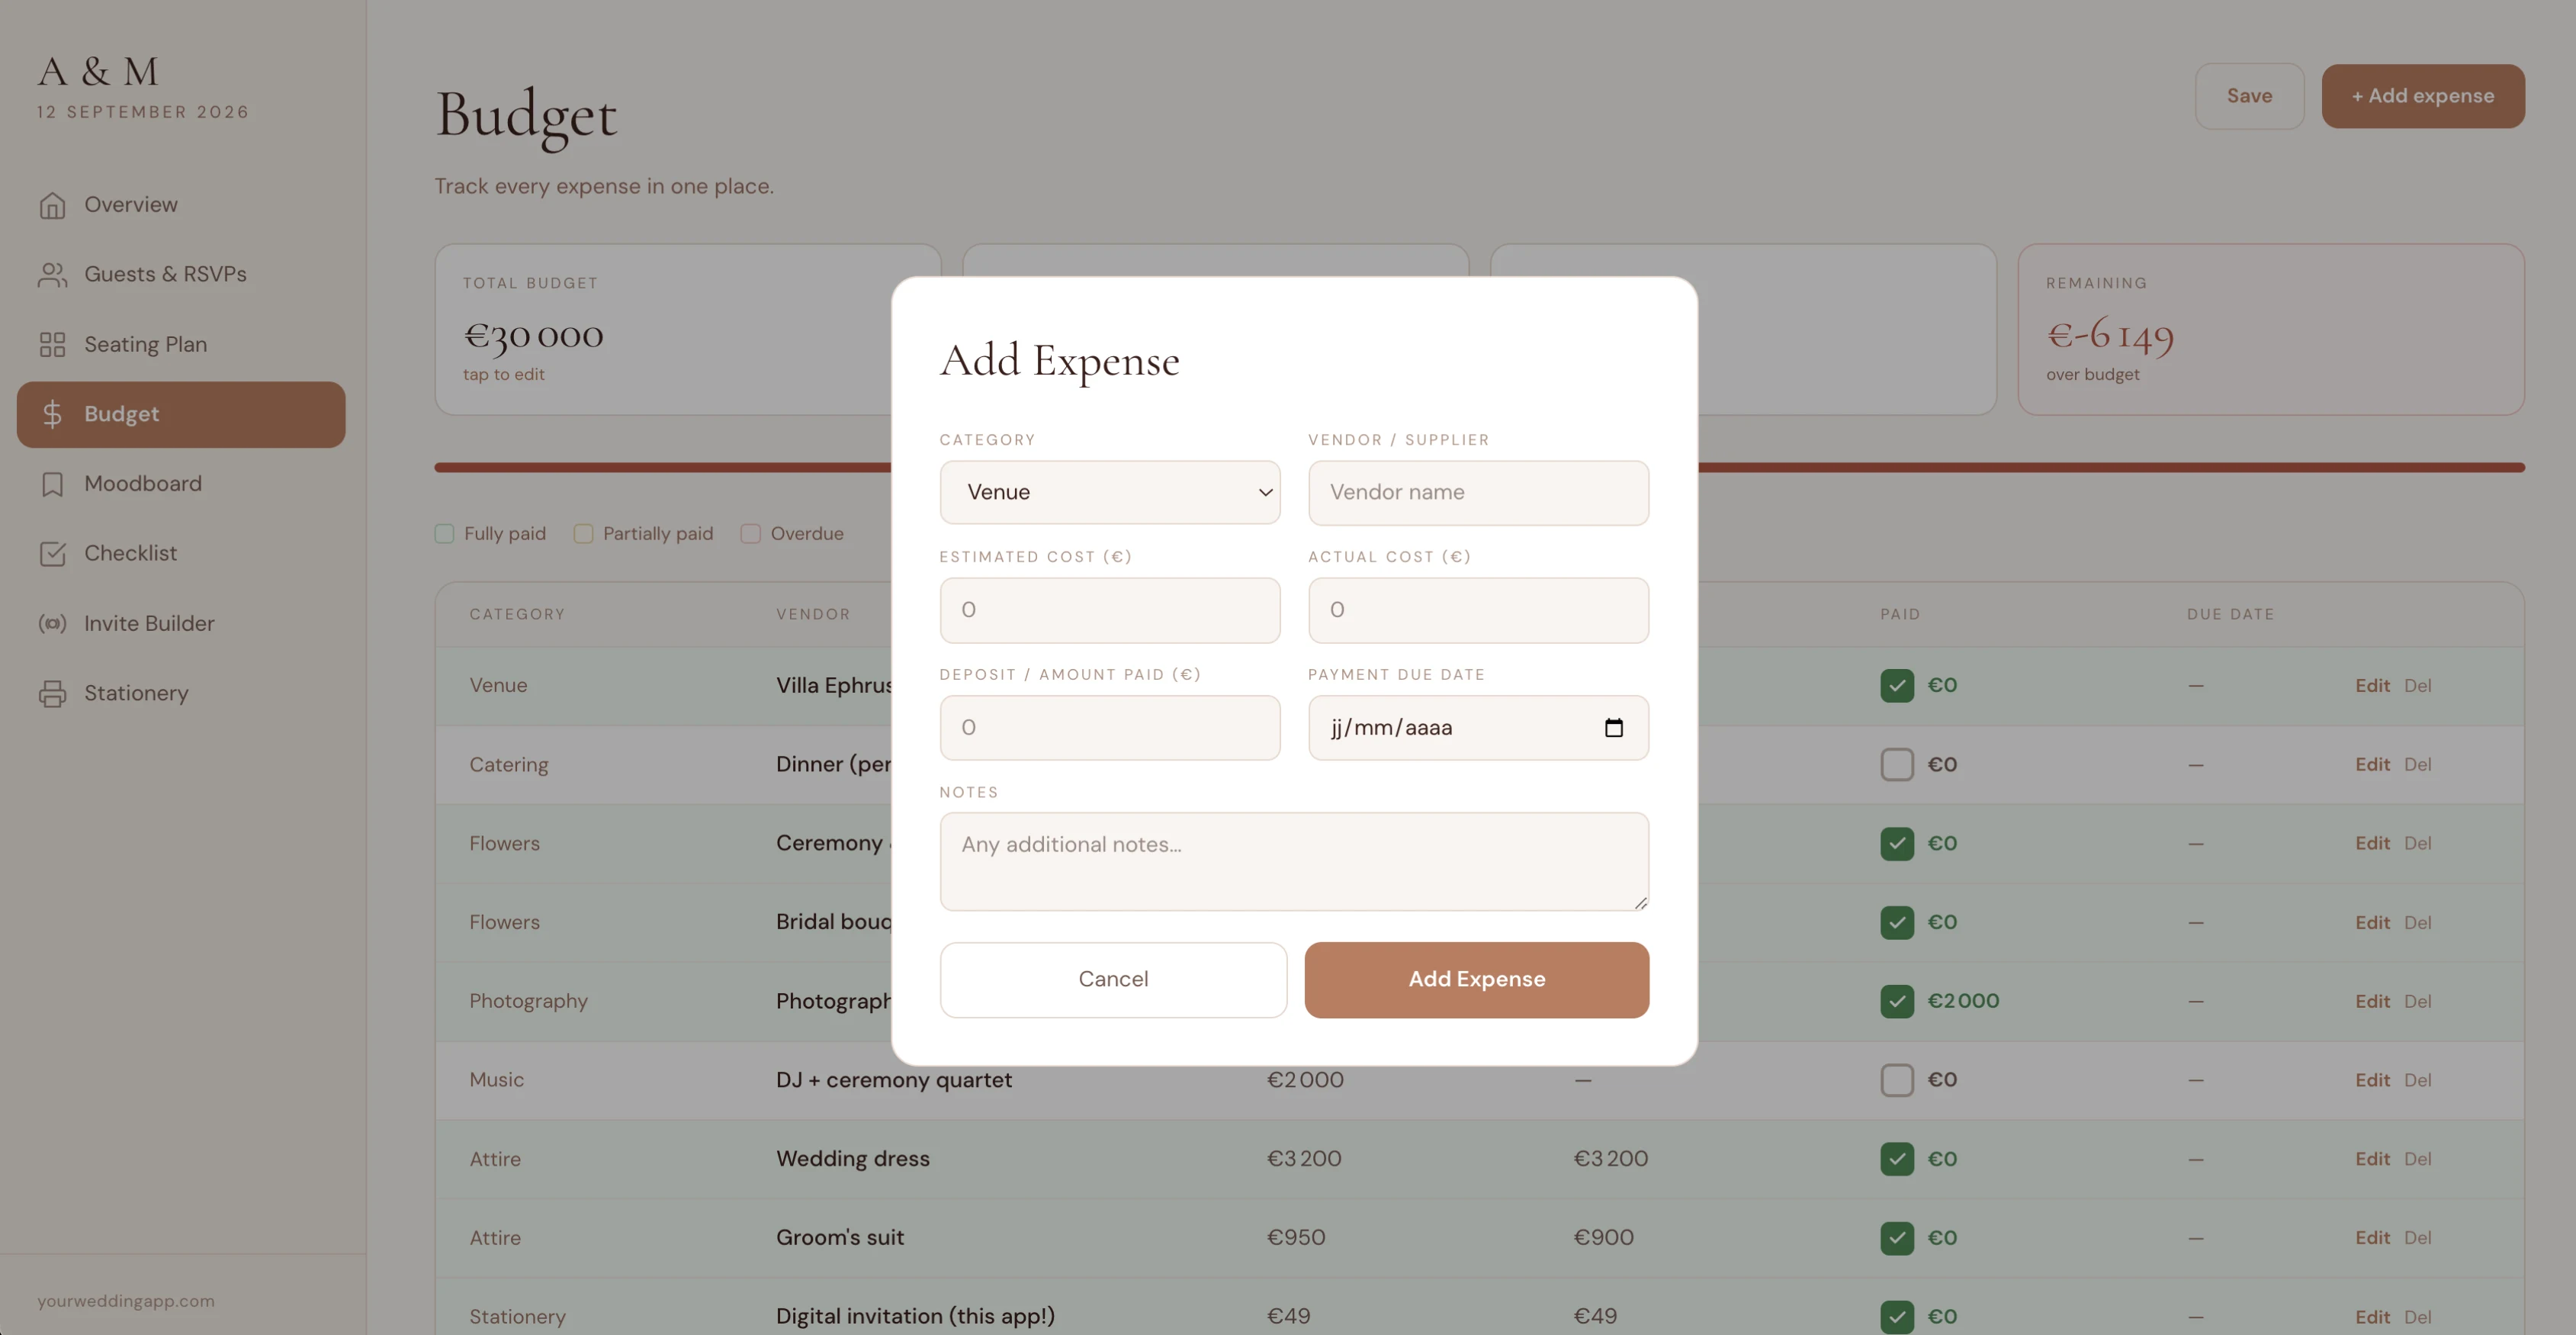Delete the Groom's suit row
This screenshot has width=2576, height=1335.
pos(2417,1238)
